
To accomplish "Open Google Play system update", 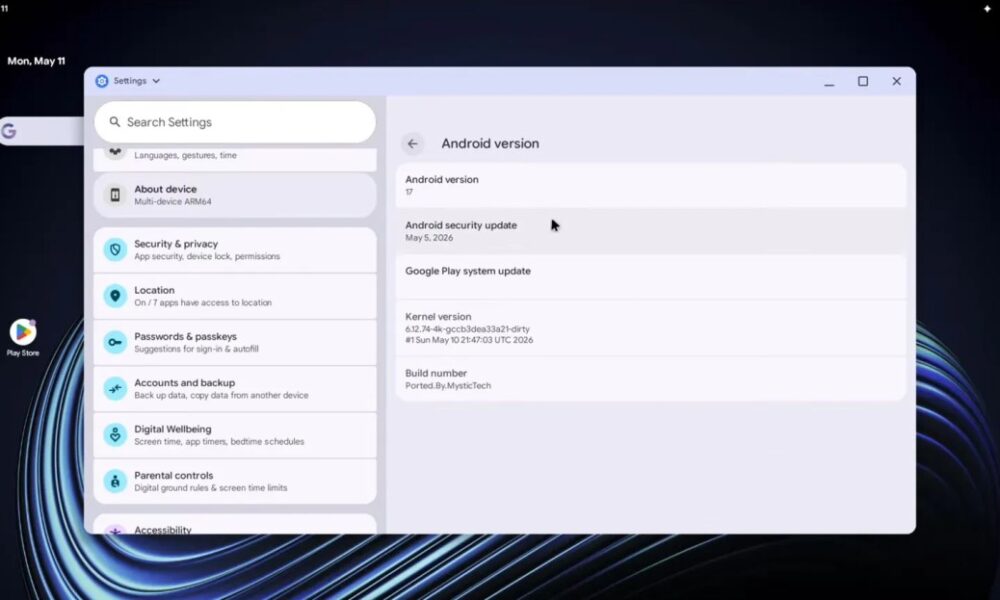I will pos(651,277).
